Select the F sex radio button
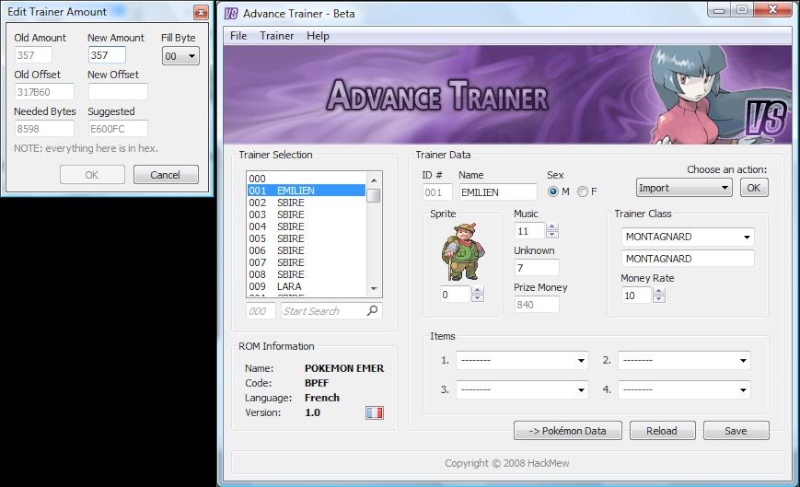The image size is (800, 487). (582, 192)
